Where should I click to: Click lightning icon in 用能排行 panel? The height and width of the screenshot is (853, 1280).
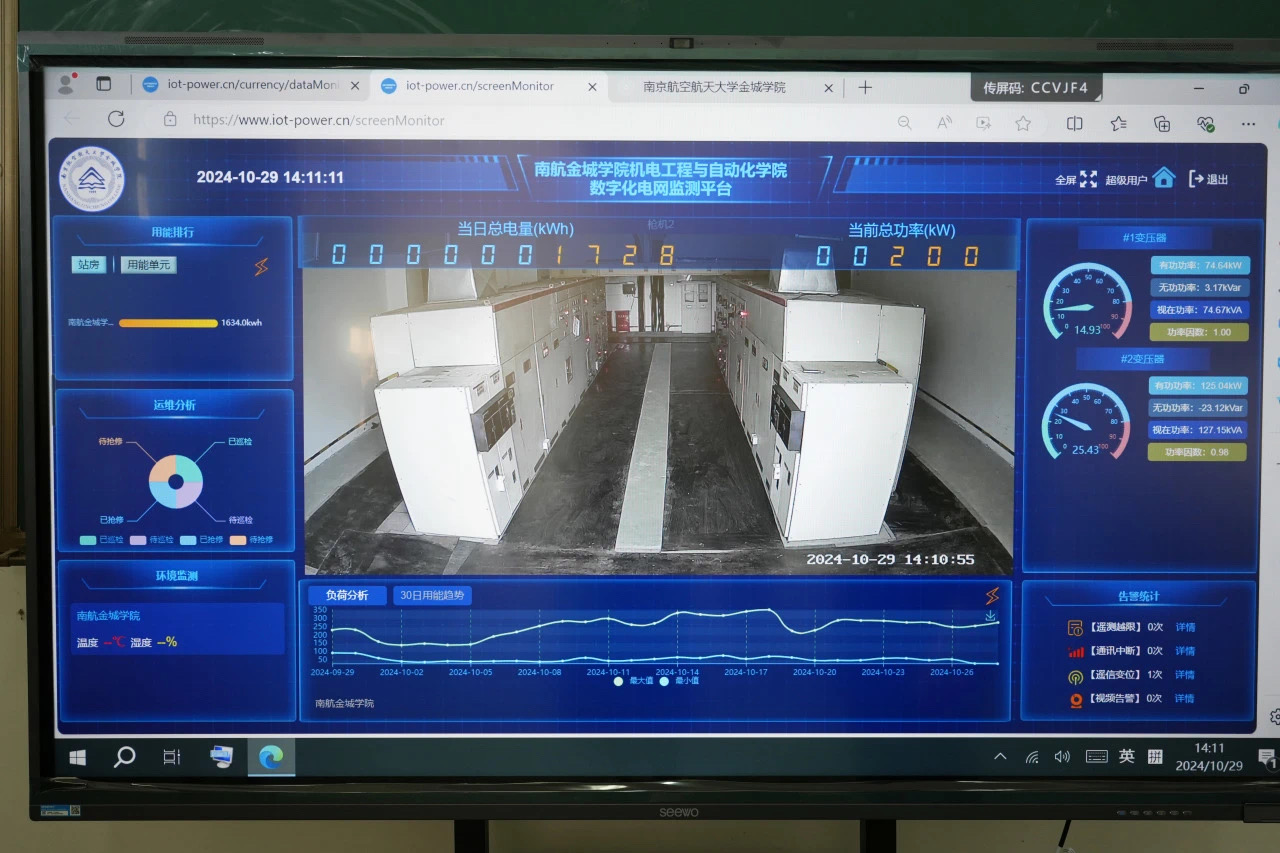(x=261, y=266)
